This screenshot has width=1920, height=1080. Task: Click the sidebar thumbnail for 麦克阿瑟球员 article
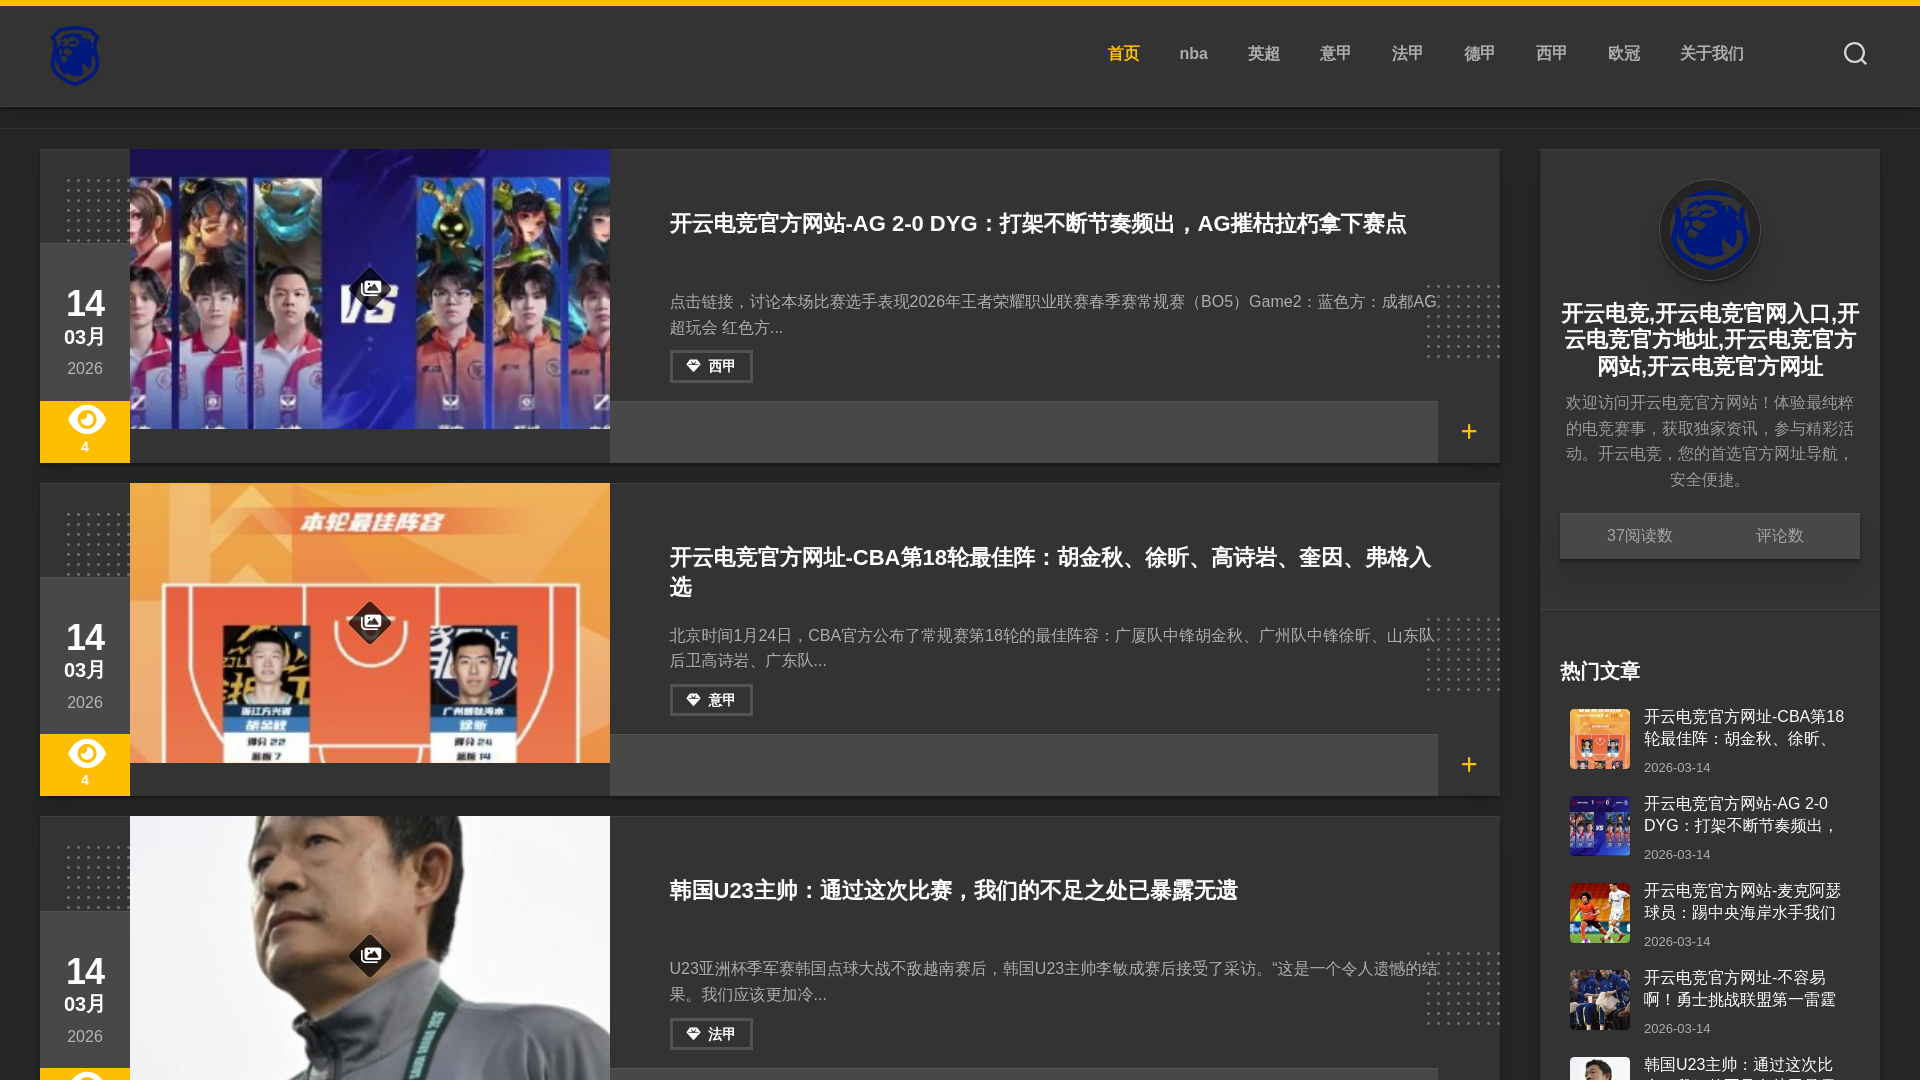tap(1599, 913)
